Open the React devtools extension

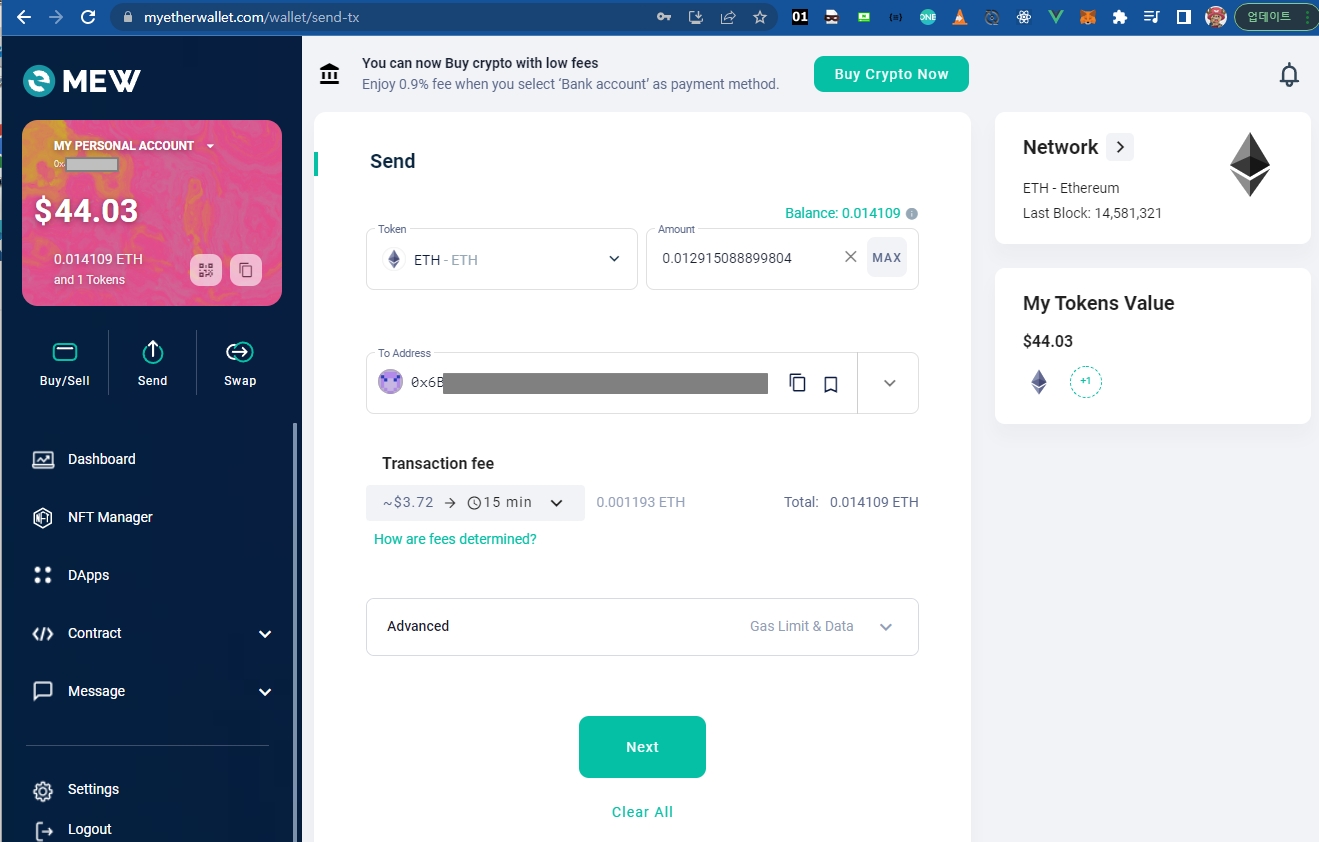click(x=1023, y=17)
